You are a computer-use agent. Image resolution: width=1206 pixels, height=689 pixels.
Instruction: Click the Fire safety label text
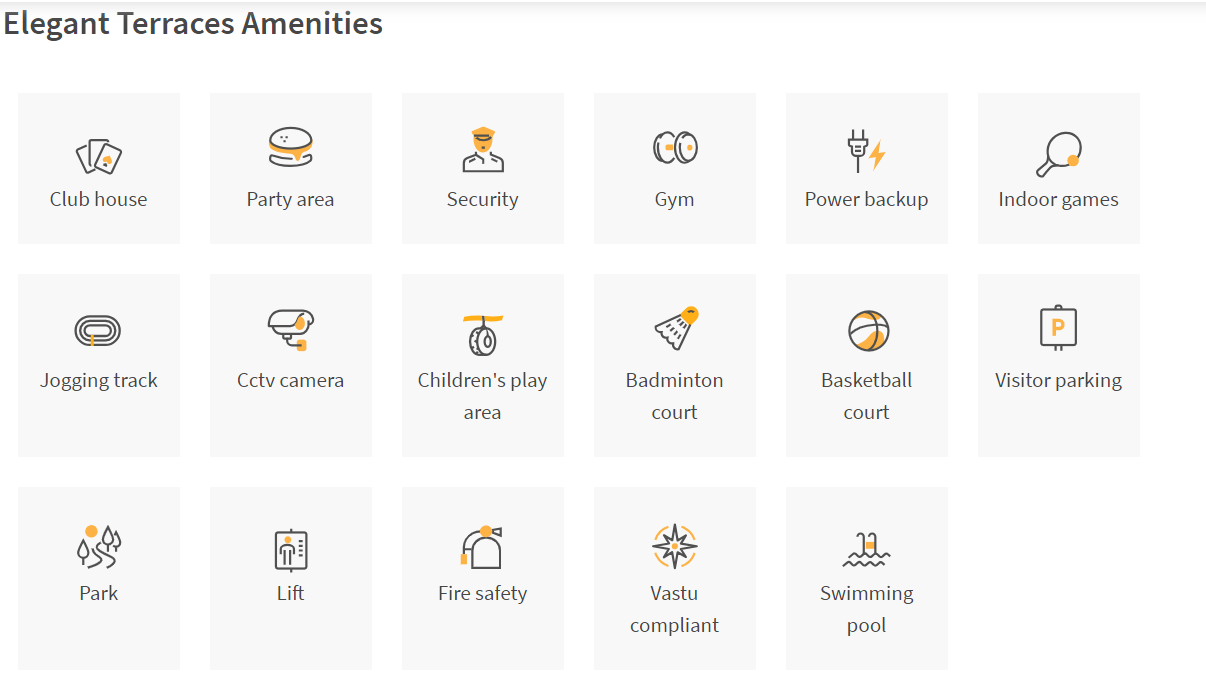click(483, 593)
